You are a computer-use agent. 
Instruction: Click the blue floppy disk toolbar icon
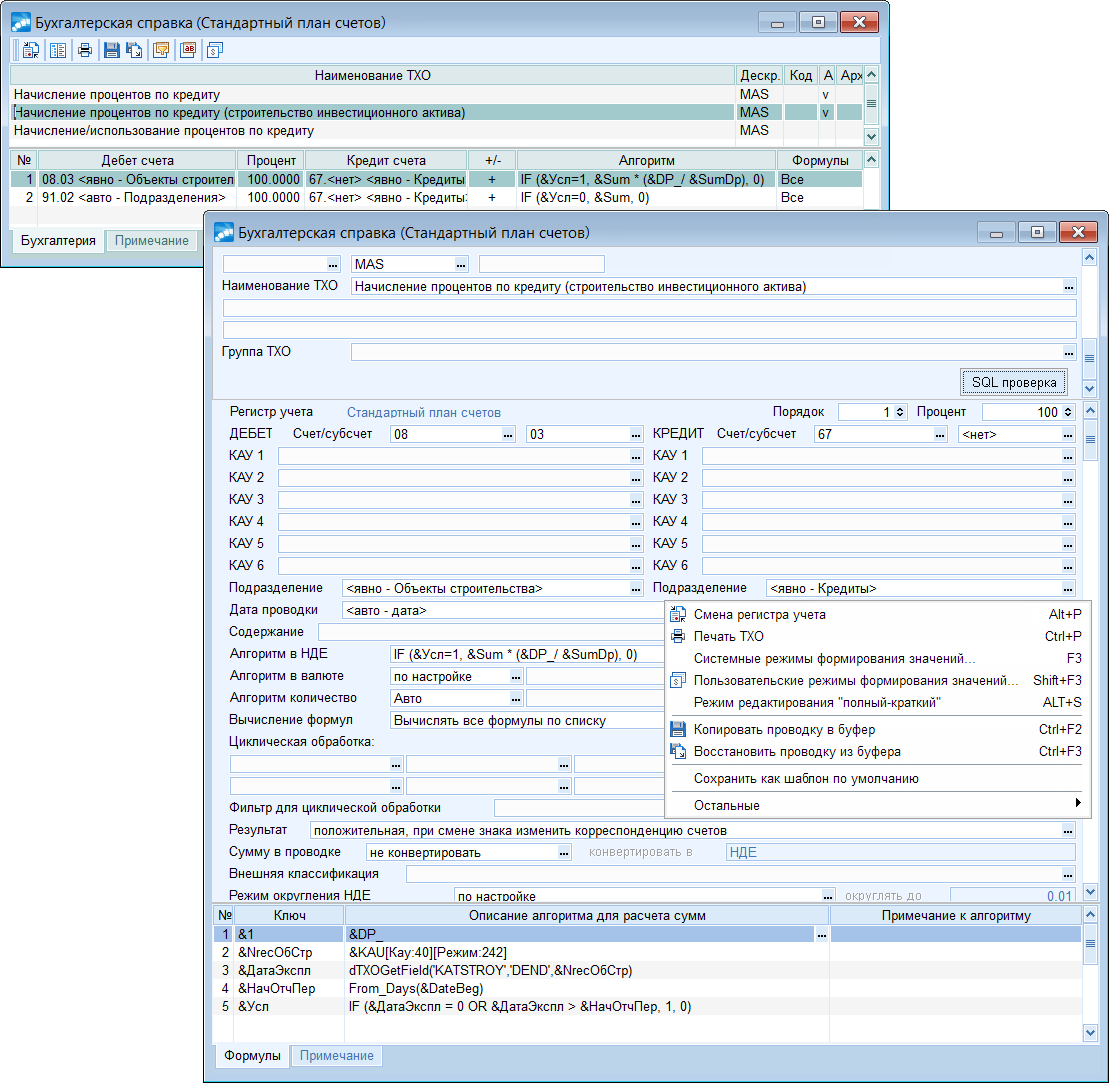111,50
